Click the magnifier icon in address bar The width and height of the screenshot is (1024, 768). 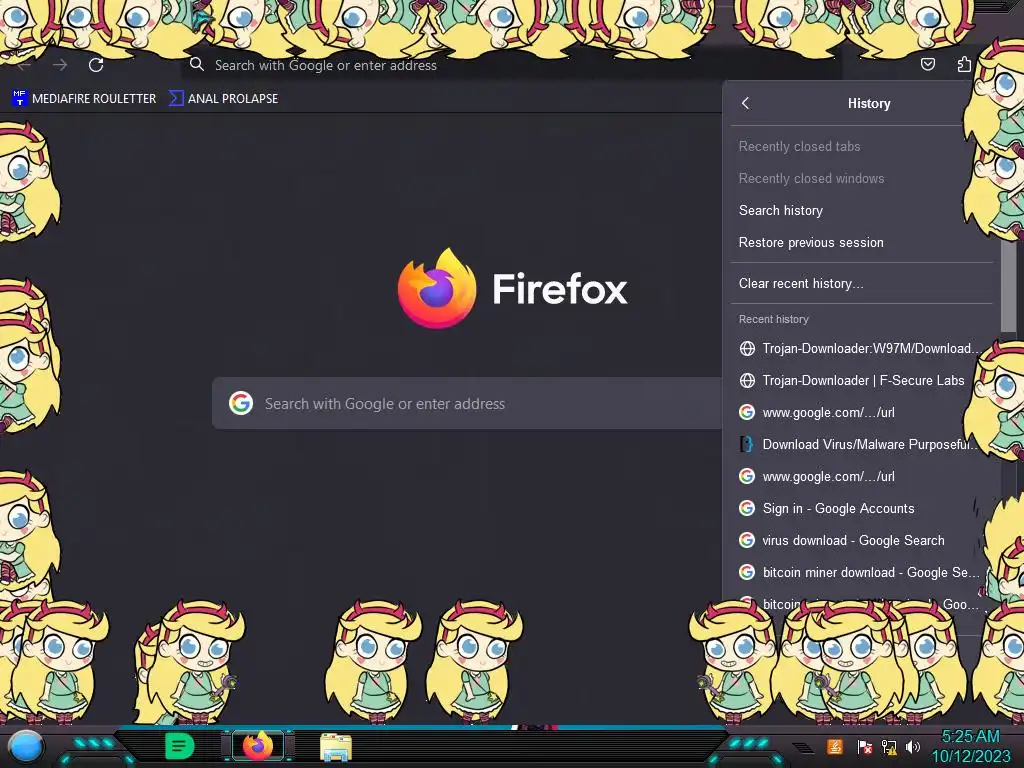[x=197, y=65]
